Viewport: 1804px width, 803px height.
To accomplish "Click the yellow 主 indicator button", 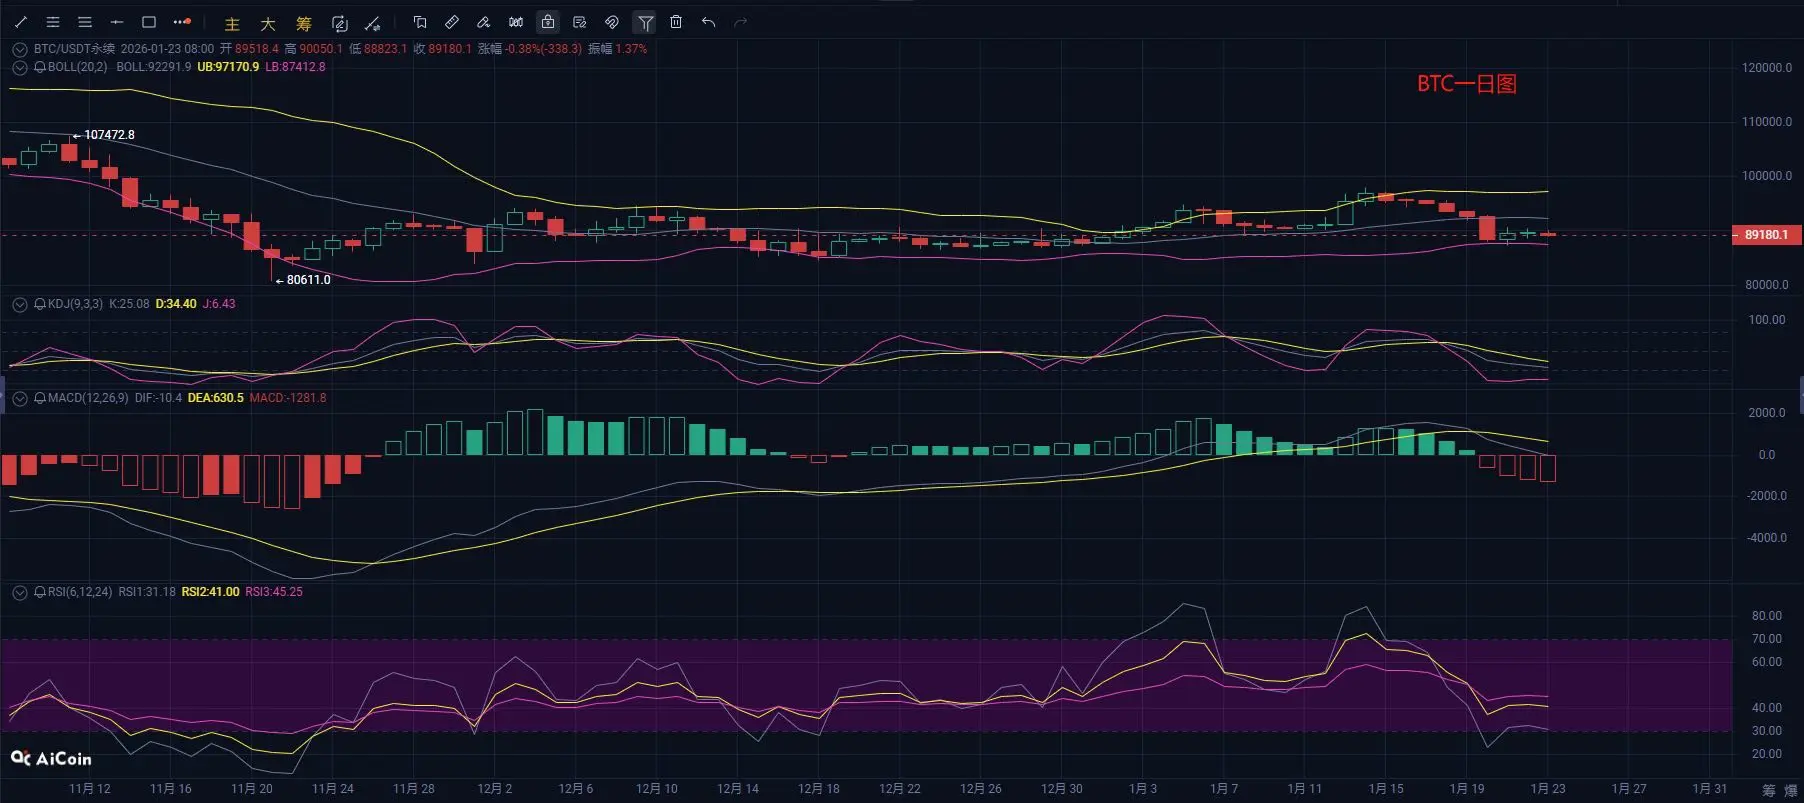I will click(232, 23).
